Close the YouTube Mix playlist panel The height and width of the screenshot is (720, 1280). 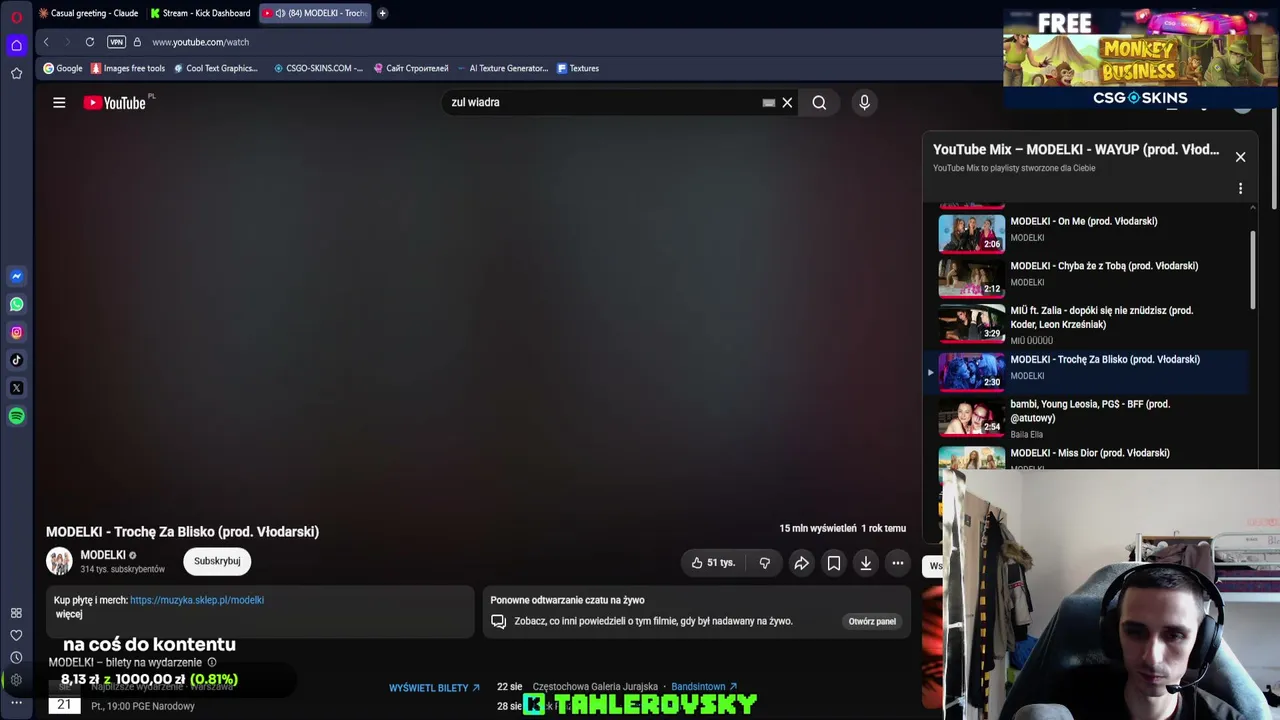point(1240,157)
